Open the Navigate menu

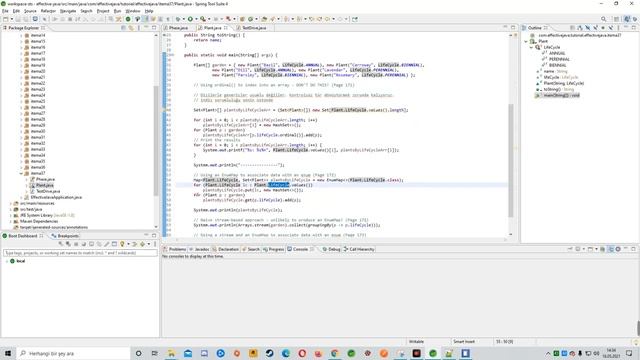pos(68,11)
